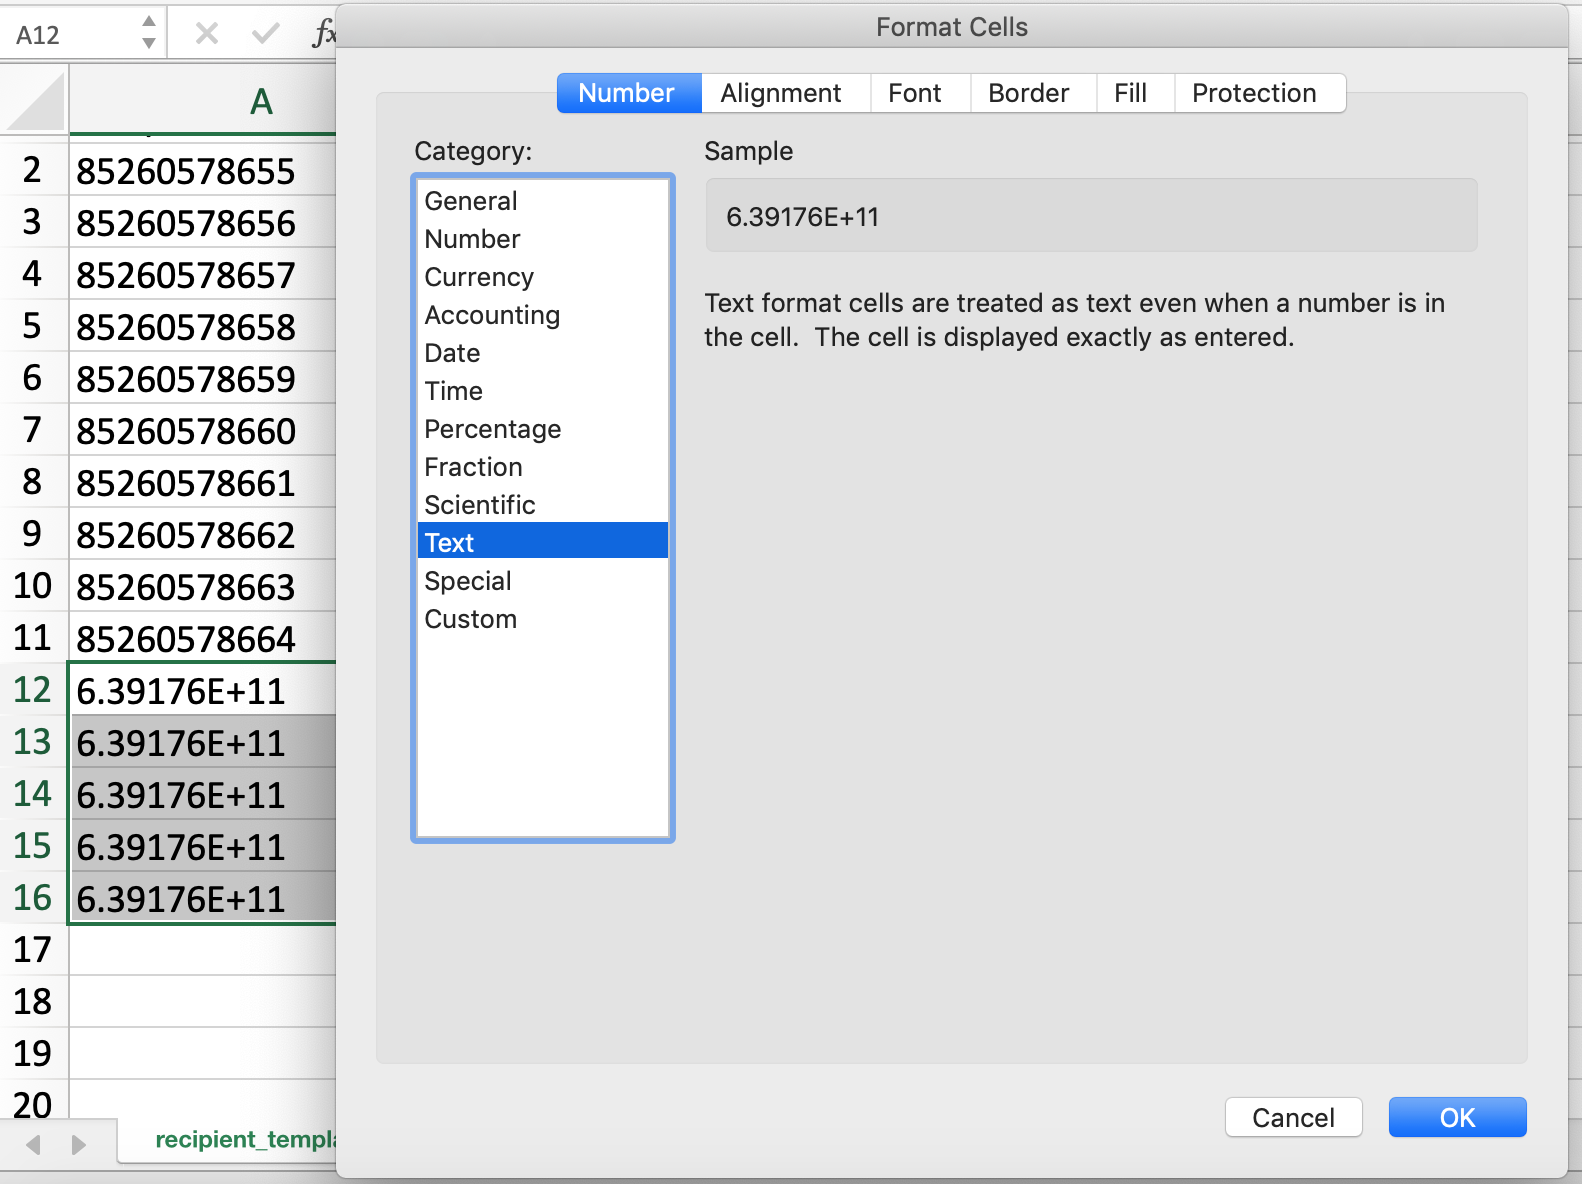Select row 10 header
This screenshot has height=1184, width=1582.
tap(33, 586)
